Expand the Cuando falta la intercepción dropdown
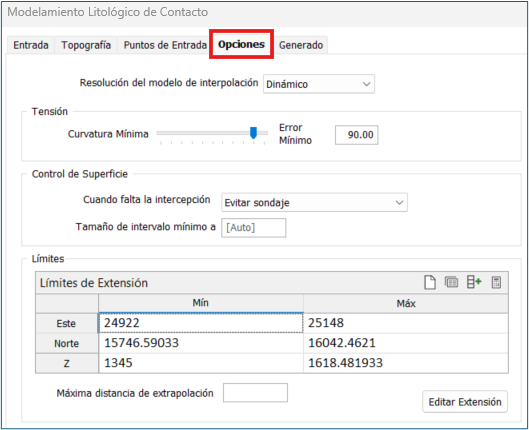 click(x=314, y=202)
